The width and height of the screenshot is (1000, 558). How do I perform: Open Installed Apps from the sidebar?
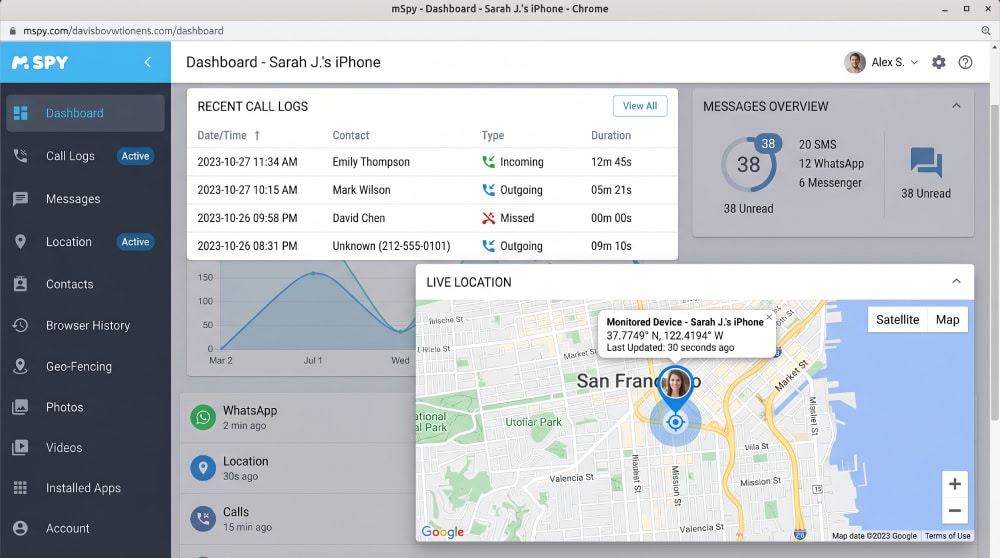tap(85, 488)
